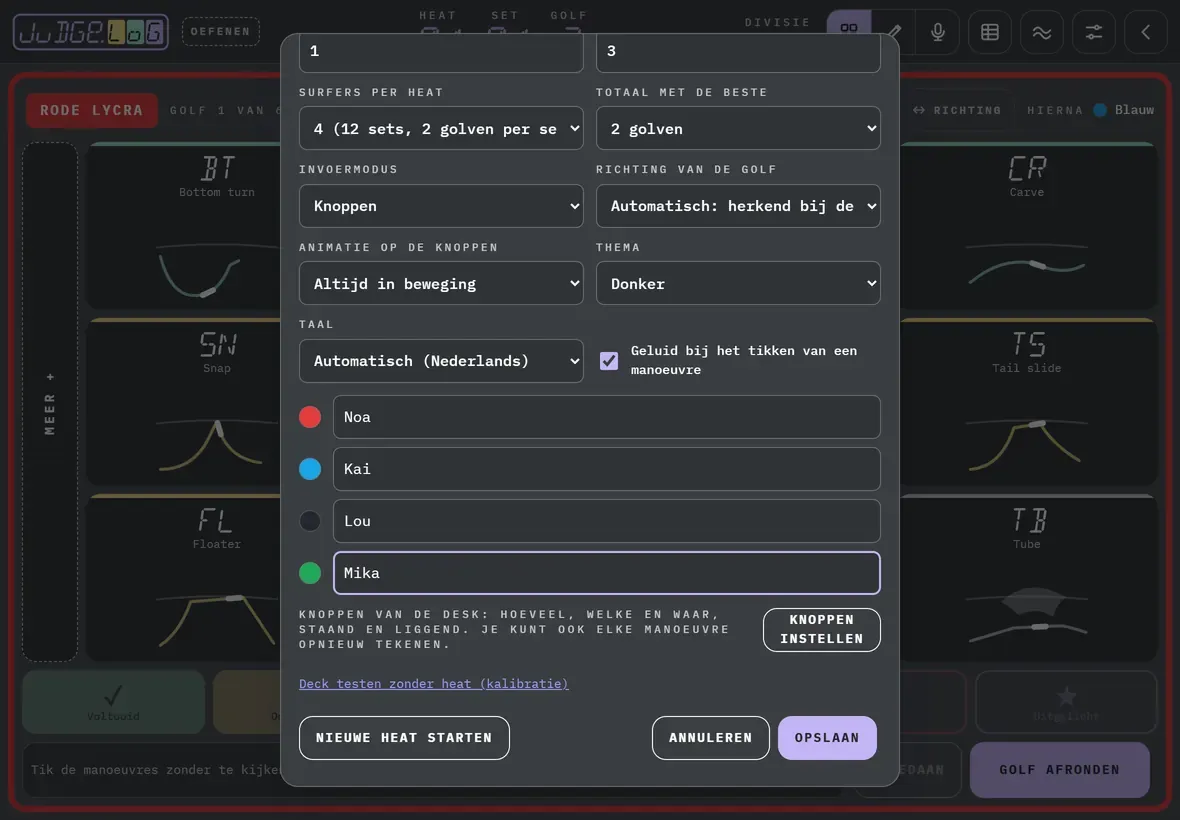
Task: Focus the surfer name field containing Lou
Action: coord(607,521)
